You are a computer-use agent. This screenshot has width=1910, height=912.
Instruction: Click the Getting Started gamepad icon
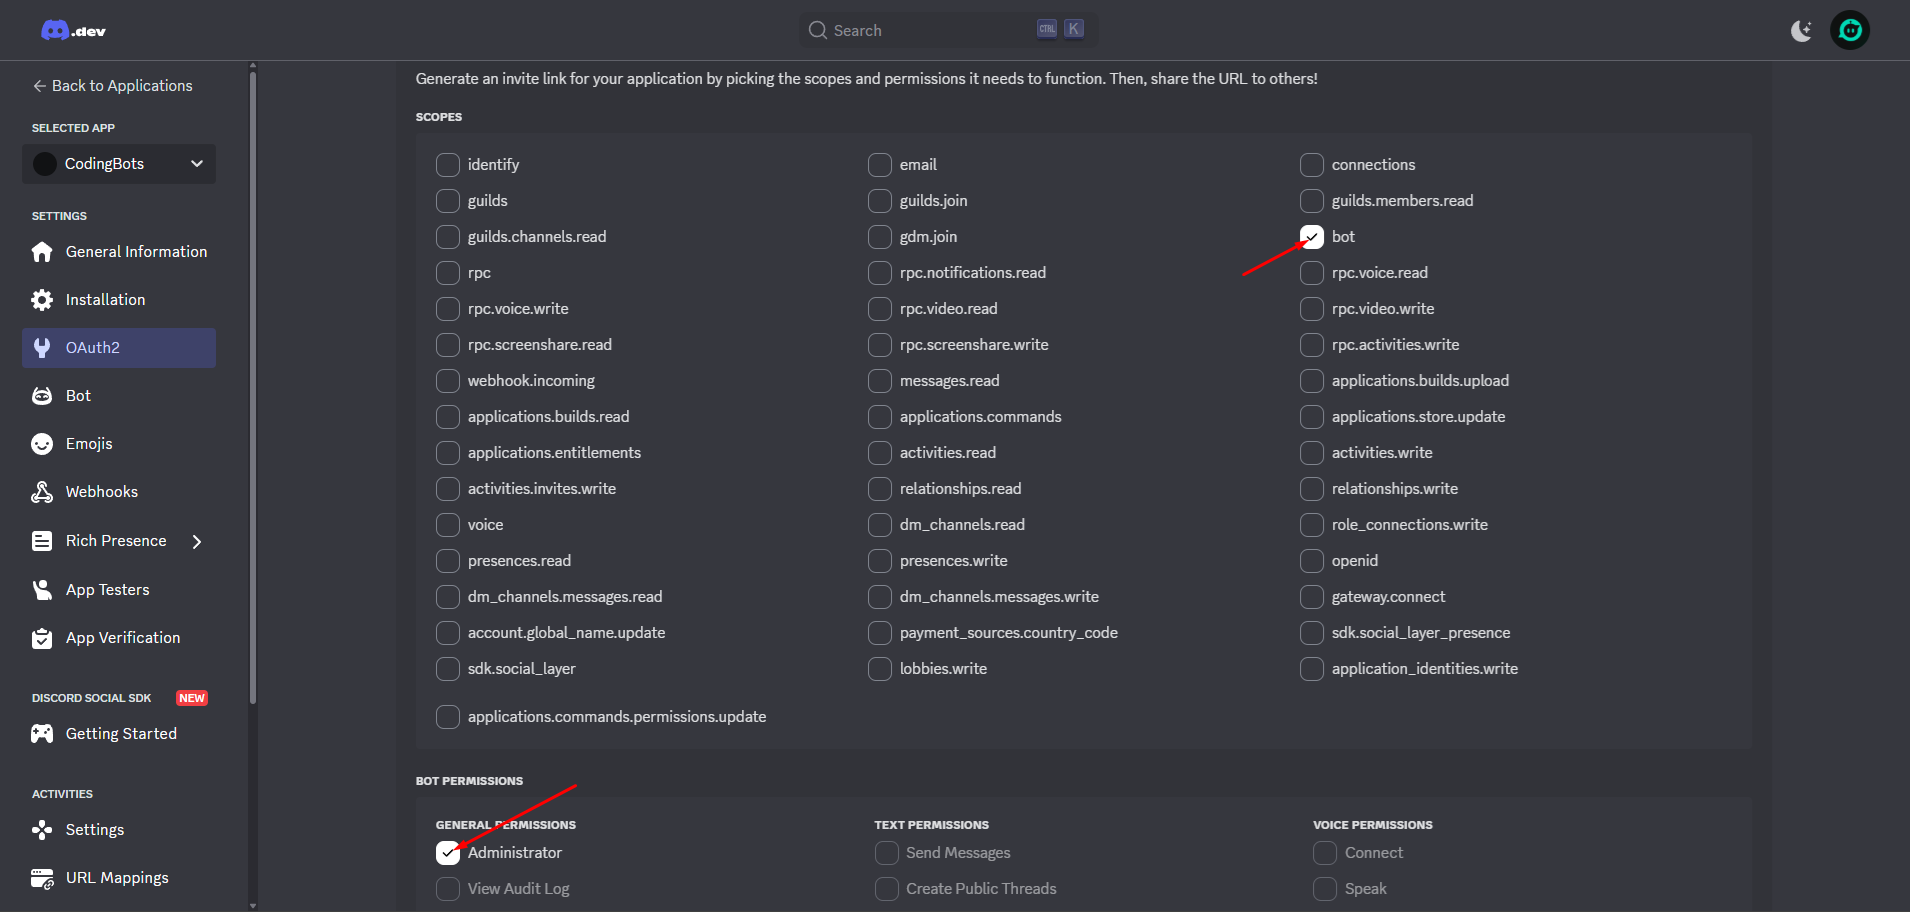click(x=42, y=734)
